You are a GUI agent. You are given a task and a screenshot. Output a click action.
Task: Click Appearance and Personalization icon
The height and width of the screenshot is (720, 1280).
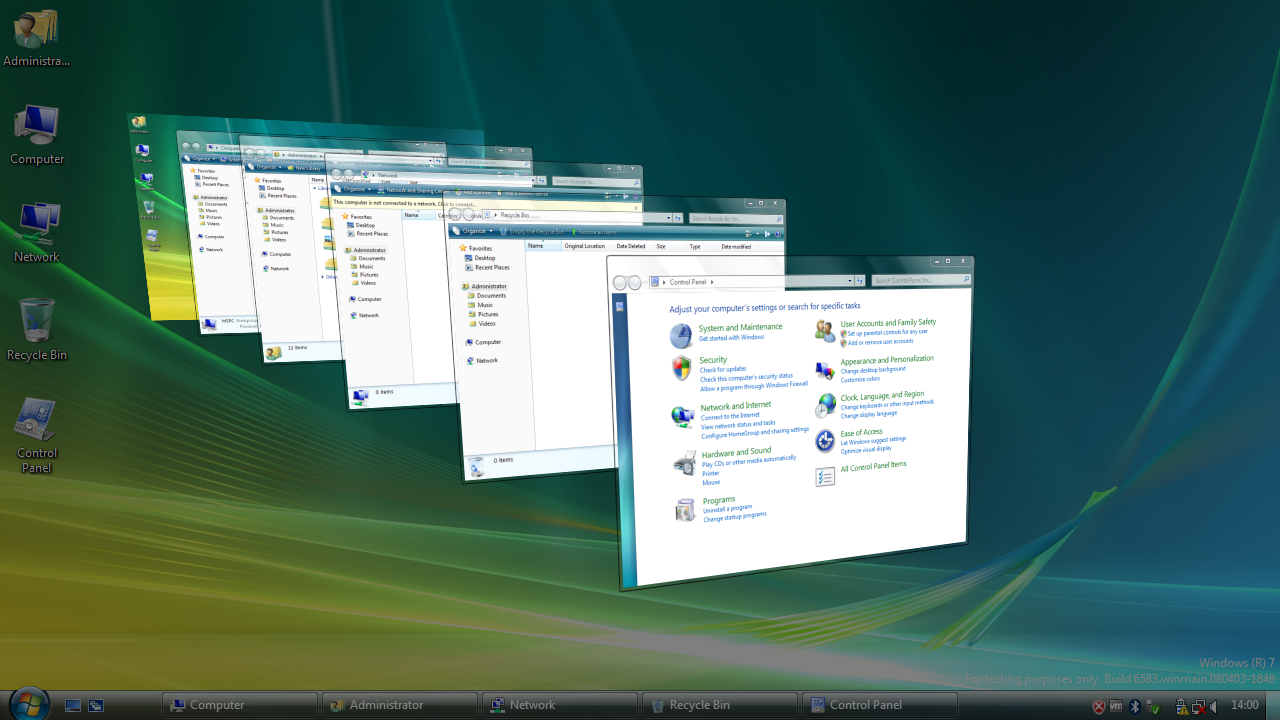click(x=825, y=369)
